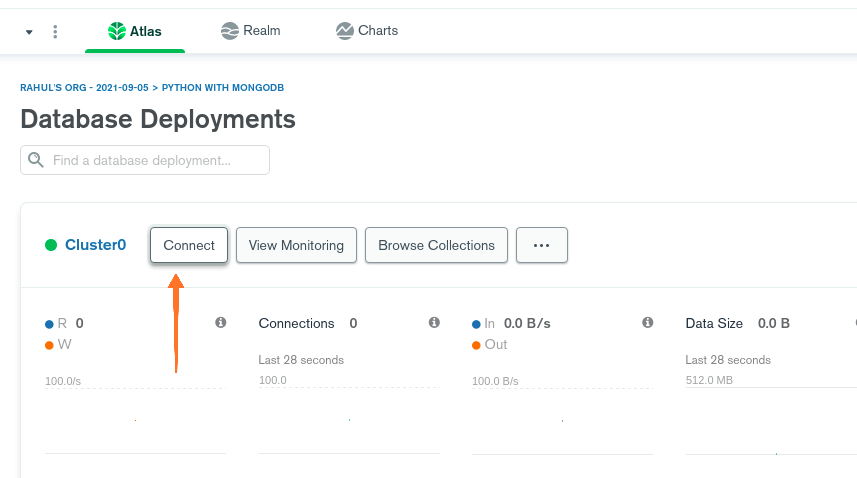Open the vertical three-dot options menu
The height and width of the screenshot is (478, 857).
(x=55, y=32)
